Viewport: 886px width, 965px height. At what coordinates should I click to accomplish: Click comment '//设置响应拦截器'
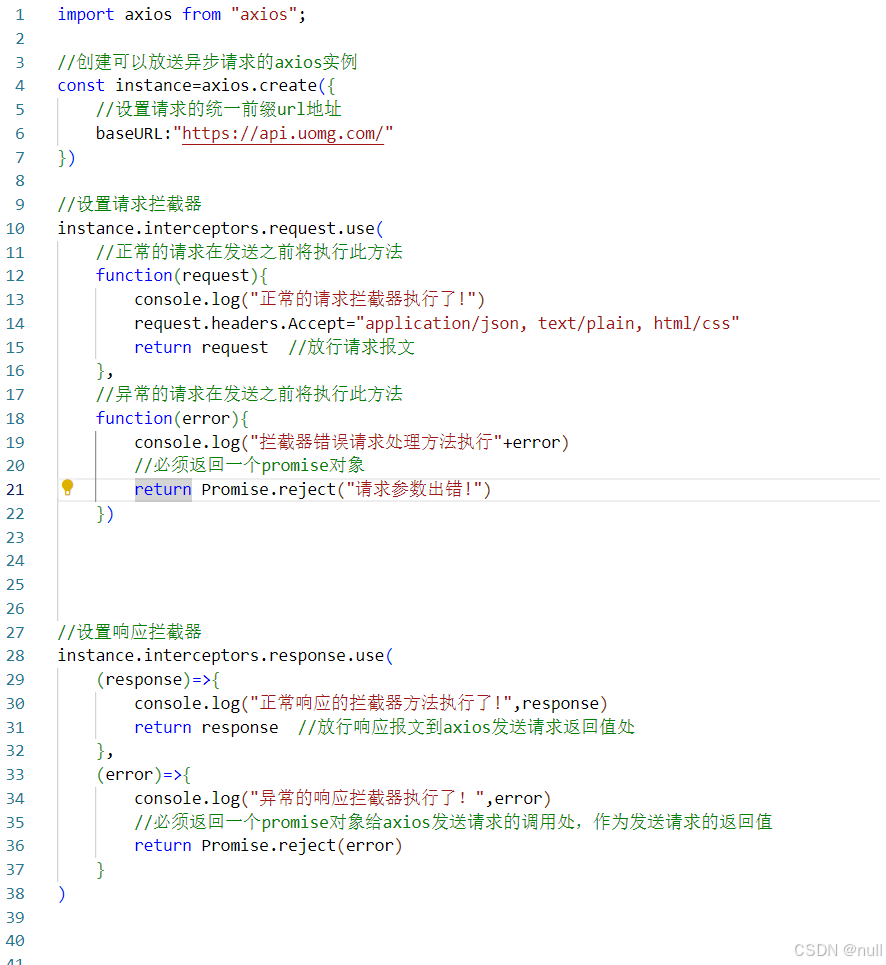(x=130, y=632)
